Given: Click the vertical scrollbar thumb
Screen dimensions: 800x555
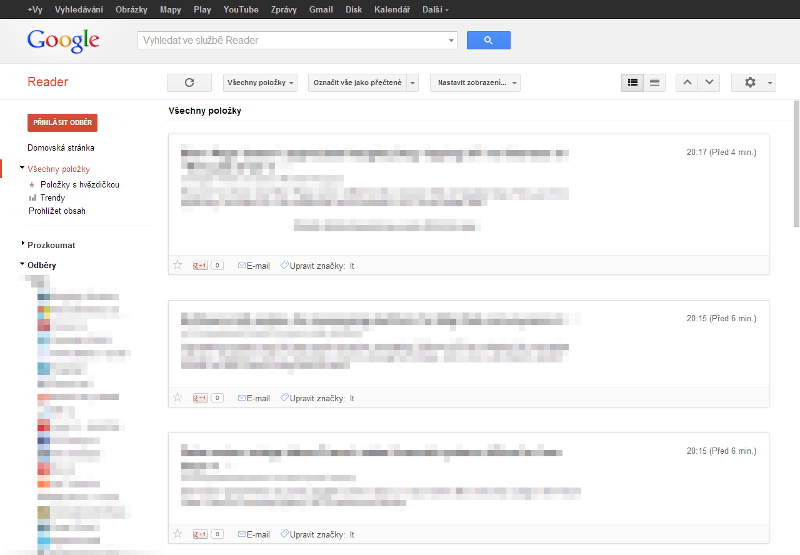Looking at the screenshot, I should click(796, 163).
